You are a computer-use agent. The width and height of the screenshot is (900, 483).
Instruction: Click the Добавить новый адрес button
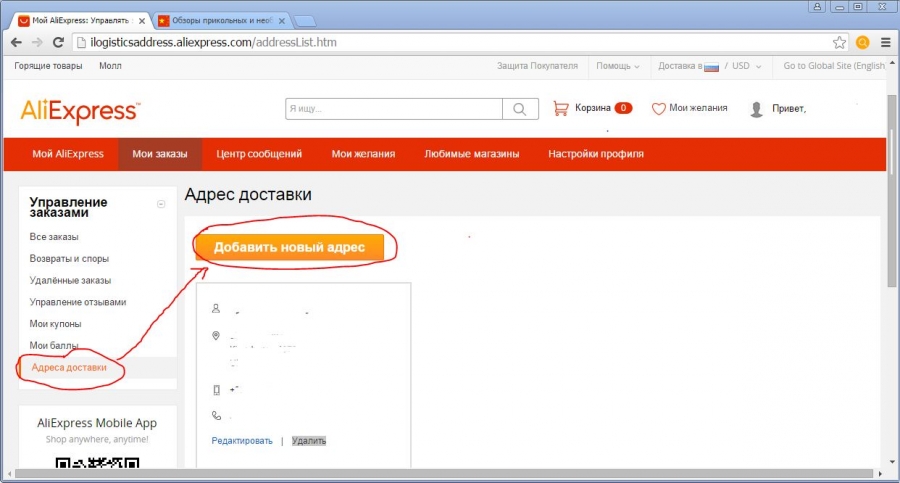coord(289,248)
